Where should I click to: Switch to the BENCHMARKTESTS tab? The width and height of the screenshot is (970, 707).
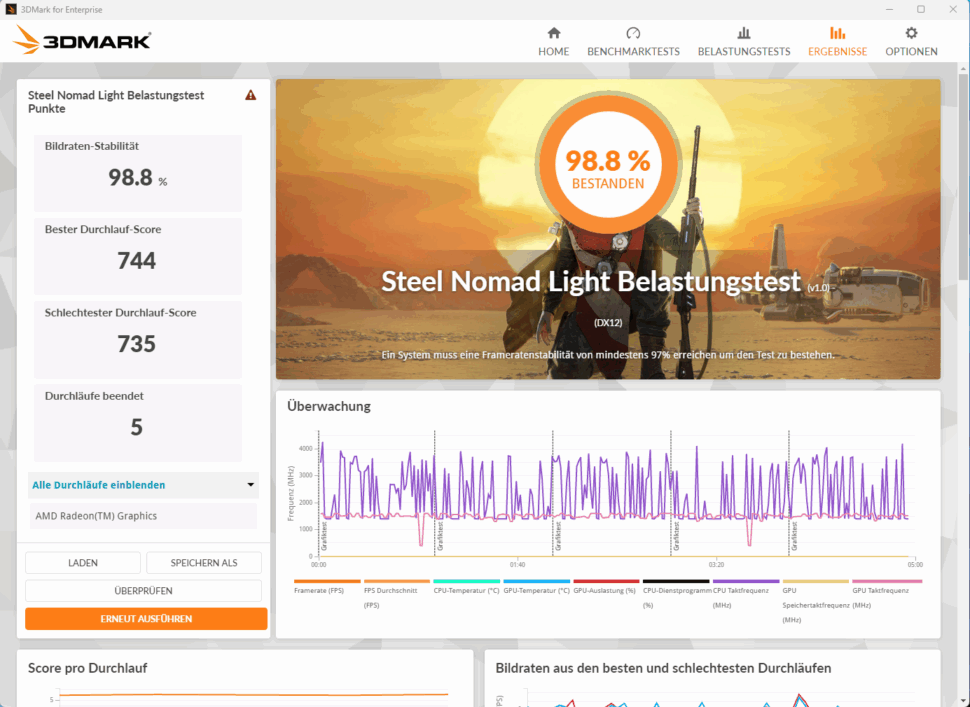[x=633, y=52]
